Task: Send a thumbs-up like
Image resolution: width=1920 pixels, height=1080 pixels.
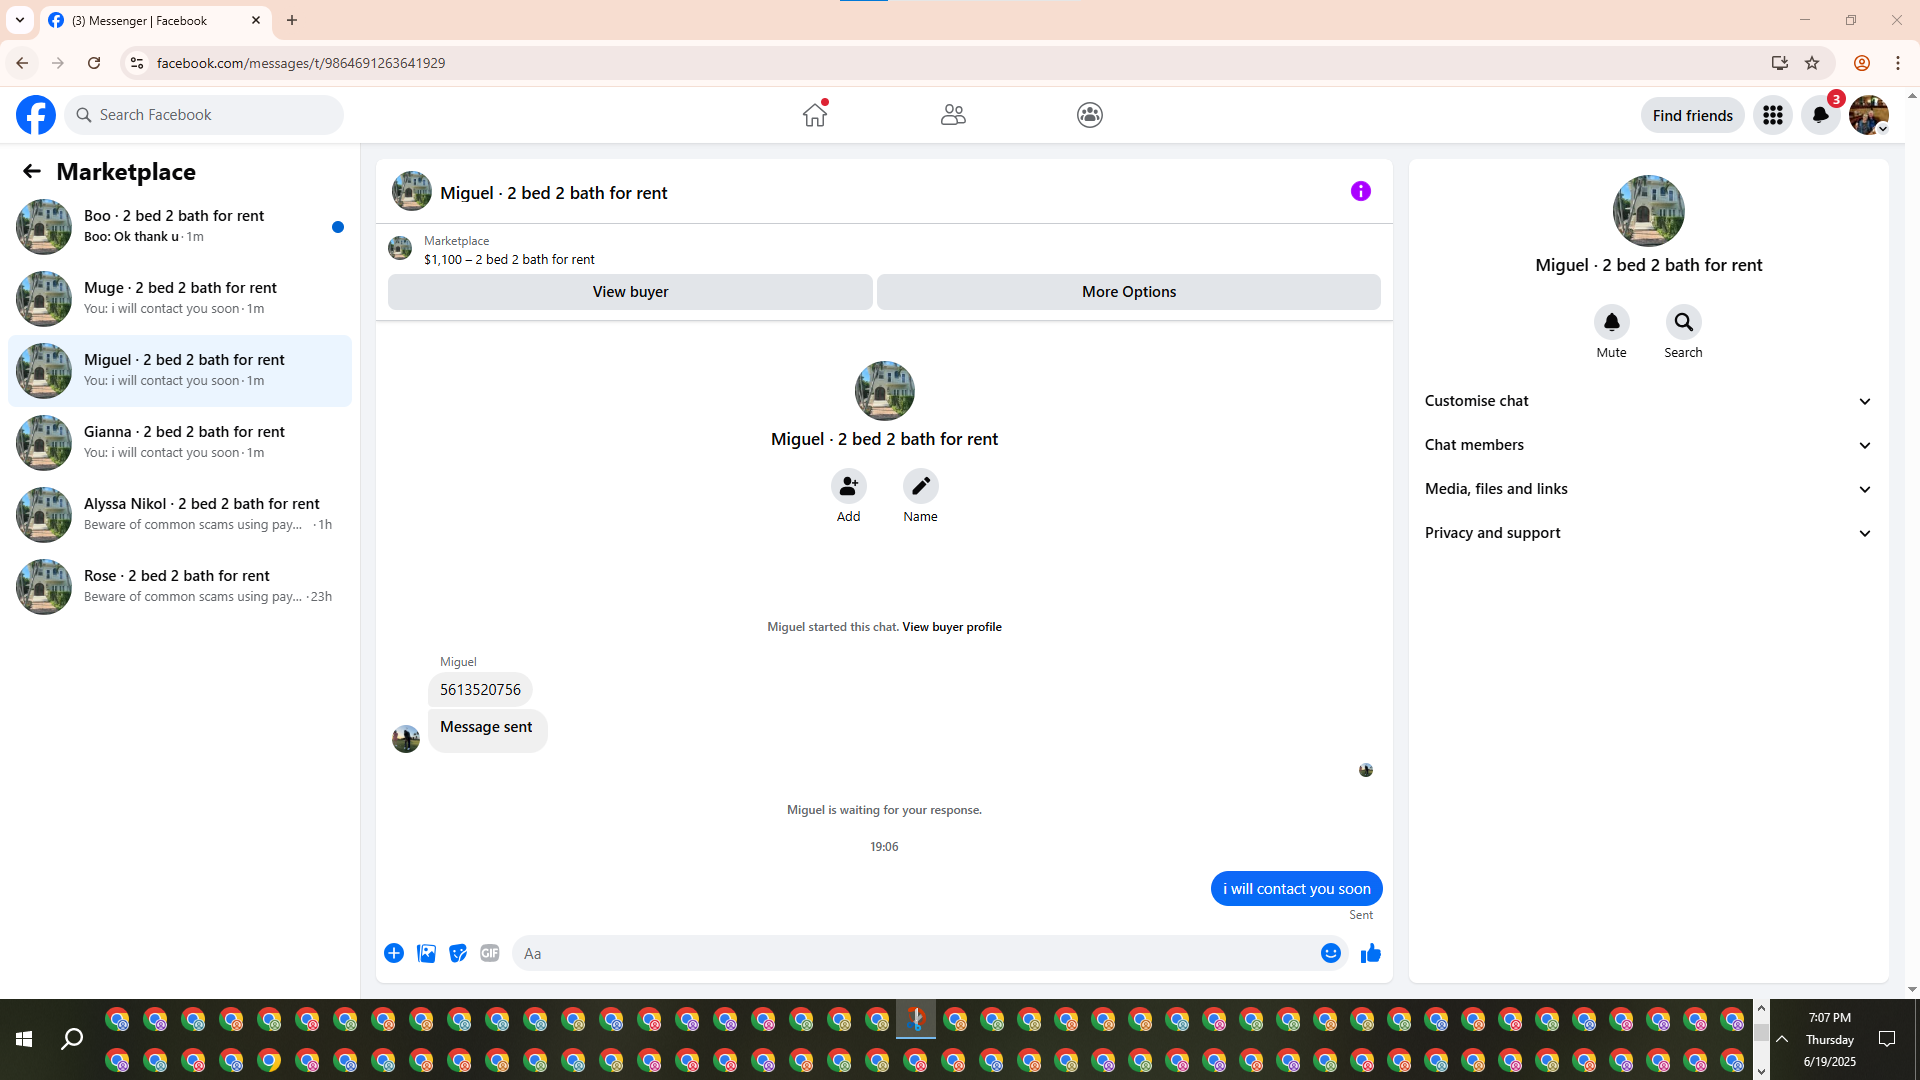Action: [x=1370, y=953]
